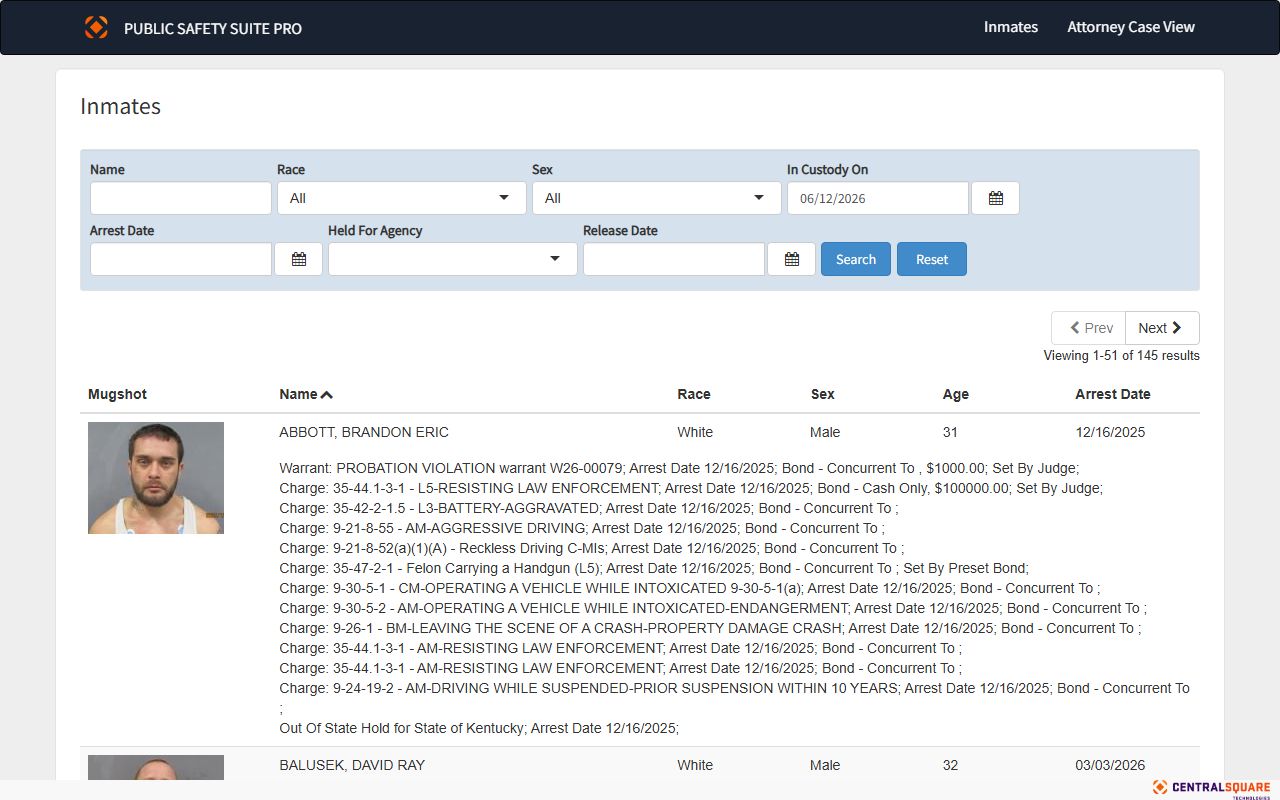1280x800 pixels.
Task: Click the L5-RESISTING LAW ENFORCEMENT charge line
Action: (x=691, y=488)
